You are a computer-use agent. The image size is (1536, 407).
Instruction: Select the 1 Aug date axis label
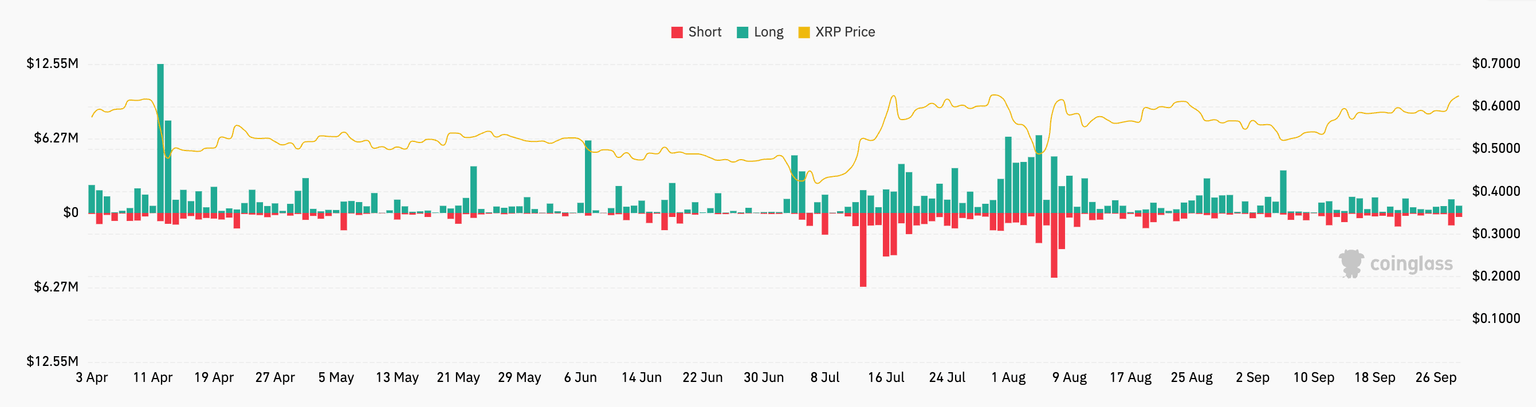tap(1008, 378)
